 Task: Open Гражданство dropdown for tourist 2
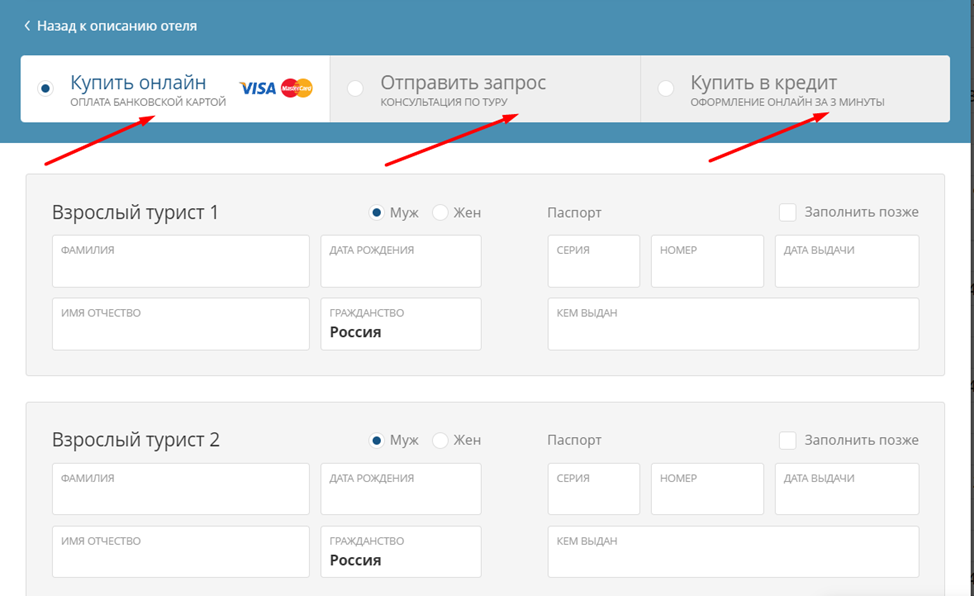coord(400,552)
